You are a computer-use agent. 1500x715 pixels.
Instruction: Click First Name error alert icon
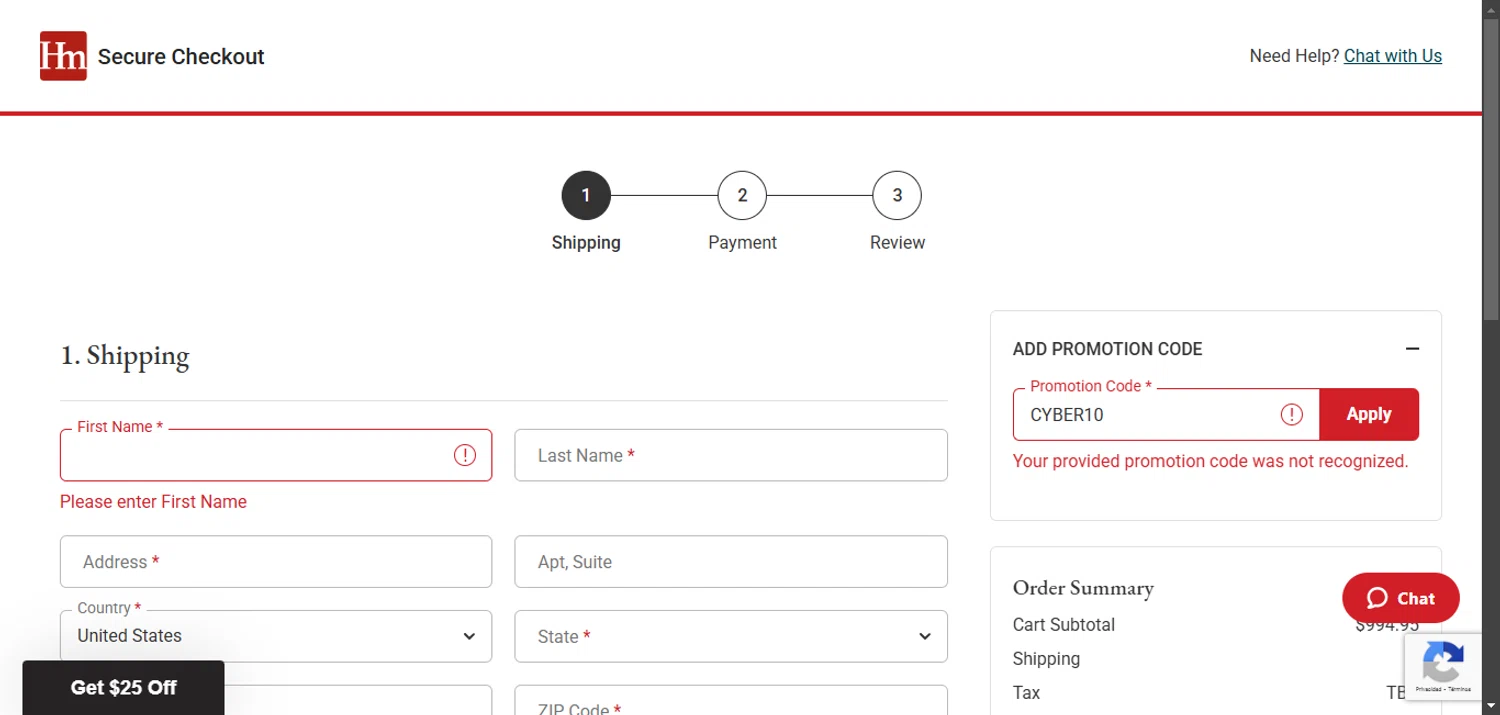click(465, 455)
